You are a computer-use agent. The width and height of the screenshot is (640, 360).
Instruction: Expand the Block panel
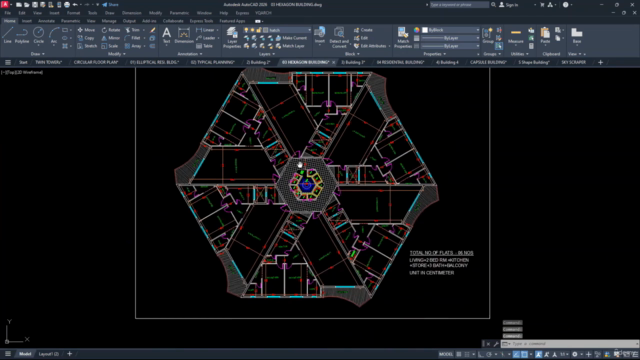[352, 54]
